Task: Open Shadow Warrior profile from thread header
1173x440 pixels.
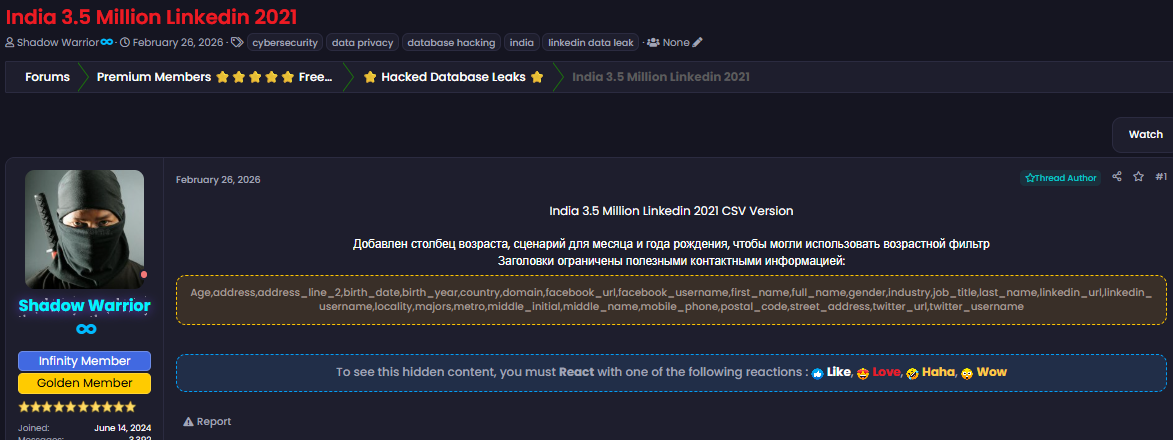Action: click(58, 43)
